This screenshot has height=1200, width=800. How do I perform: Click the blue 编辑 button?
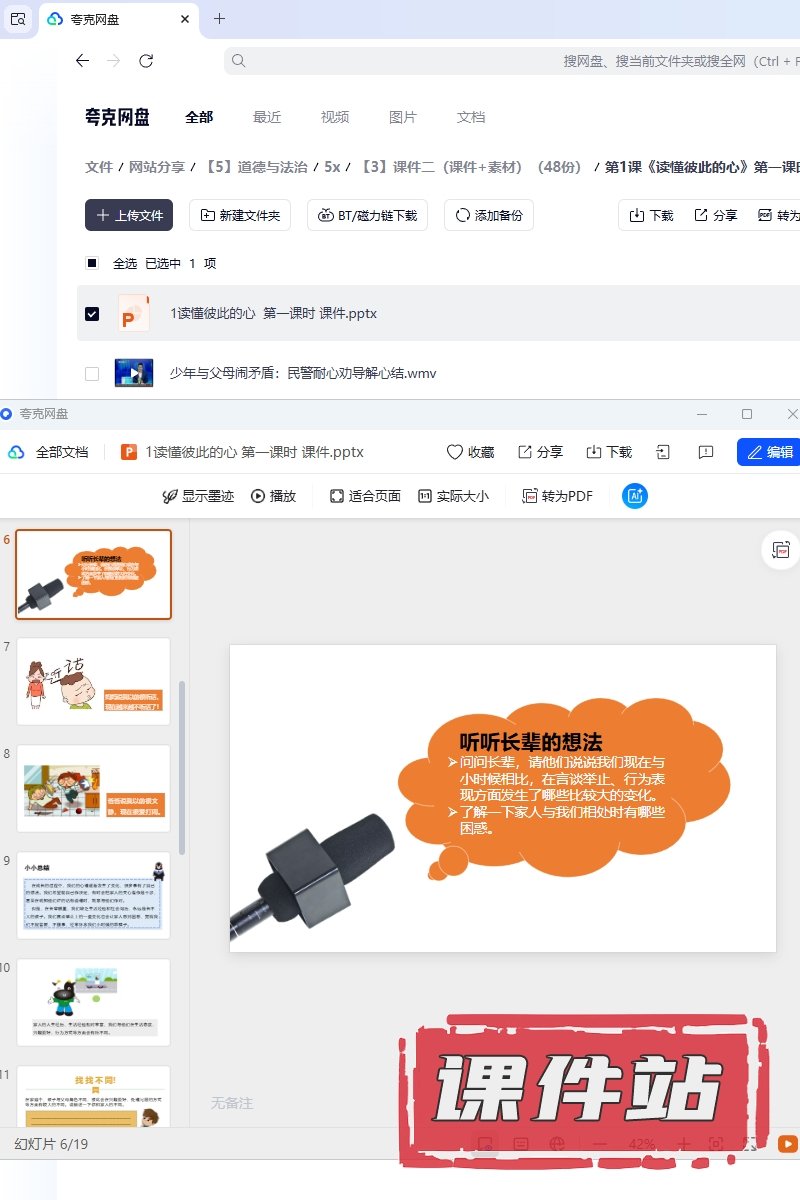[768, 452]
